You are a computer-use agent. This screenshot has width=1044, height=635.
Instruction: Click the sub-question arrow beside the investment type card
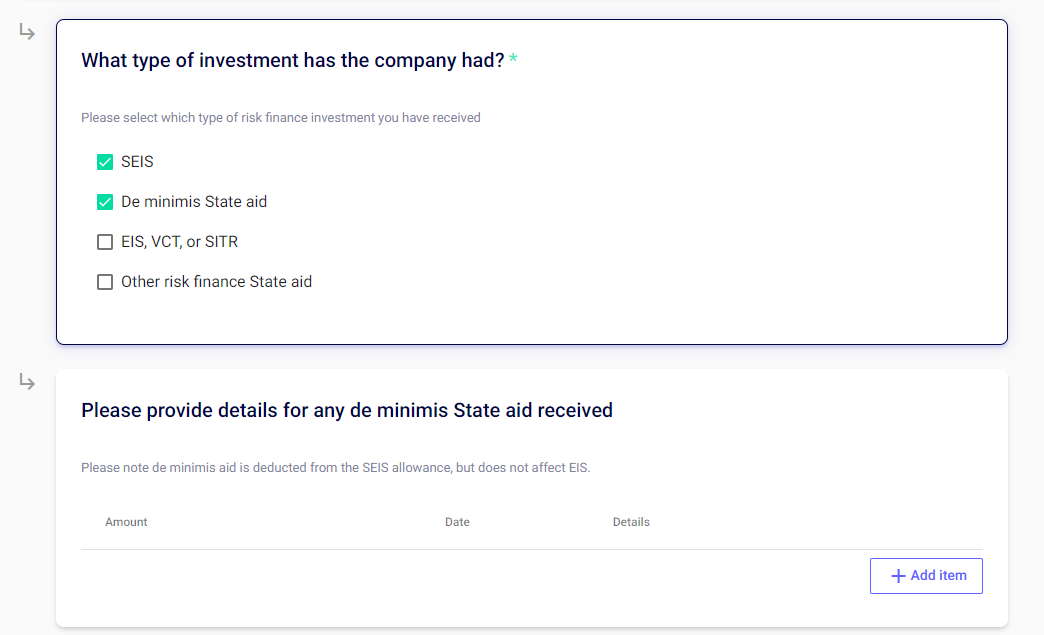(x=27, y=33)
